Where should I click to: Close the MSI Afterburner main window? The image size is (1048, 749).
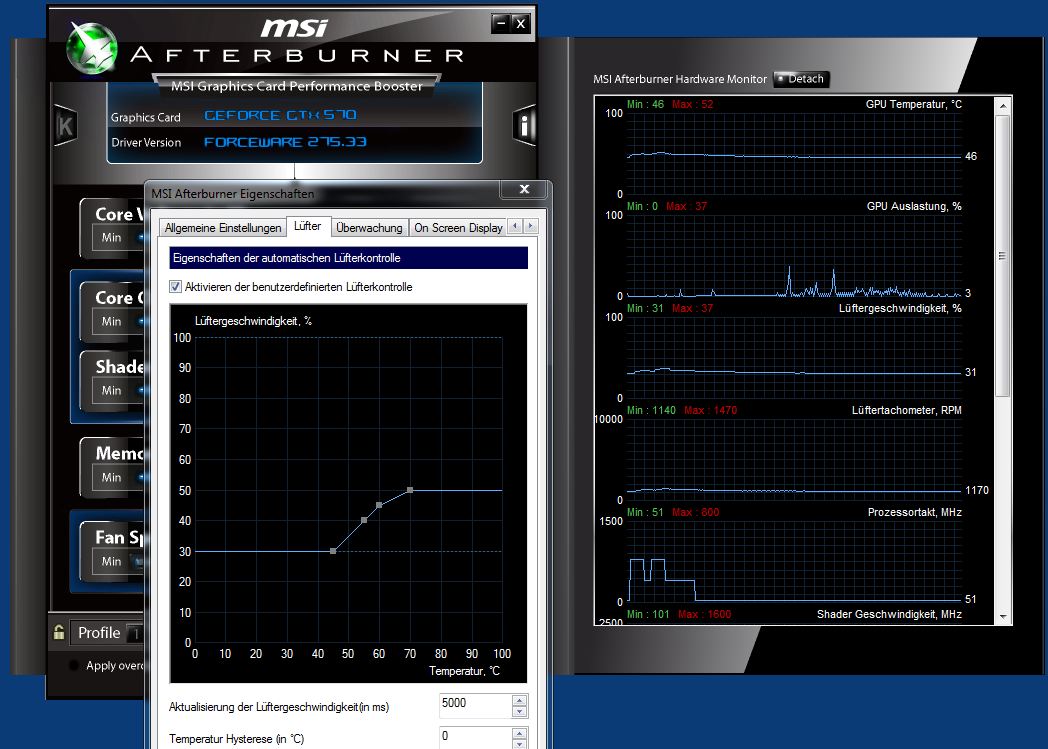point(521,23)
